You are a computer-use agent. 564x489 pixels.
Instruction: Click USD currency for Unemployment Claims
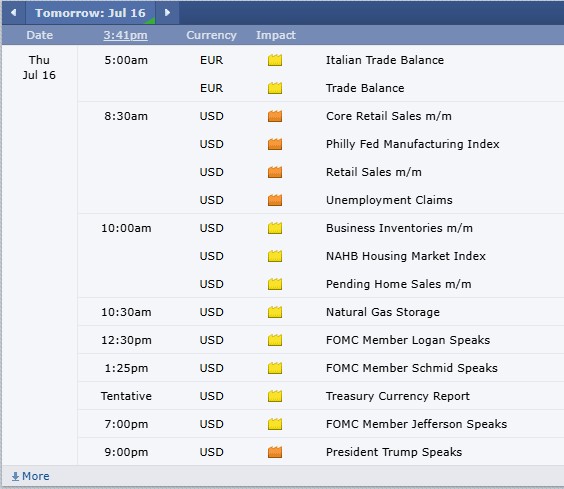tap(212, 200)
